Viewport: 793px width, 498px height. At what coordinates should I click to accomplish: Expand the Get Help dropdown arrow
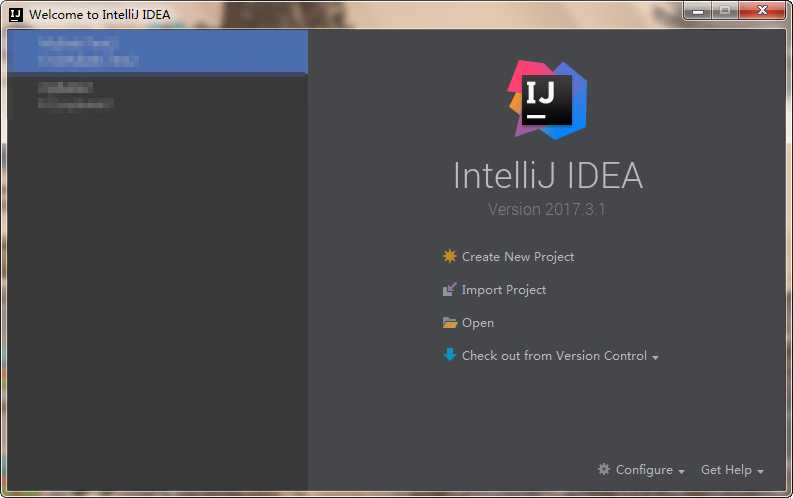point(760,471)
